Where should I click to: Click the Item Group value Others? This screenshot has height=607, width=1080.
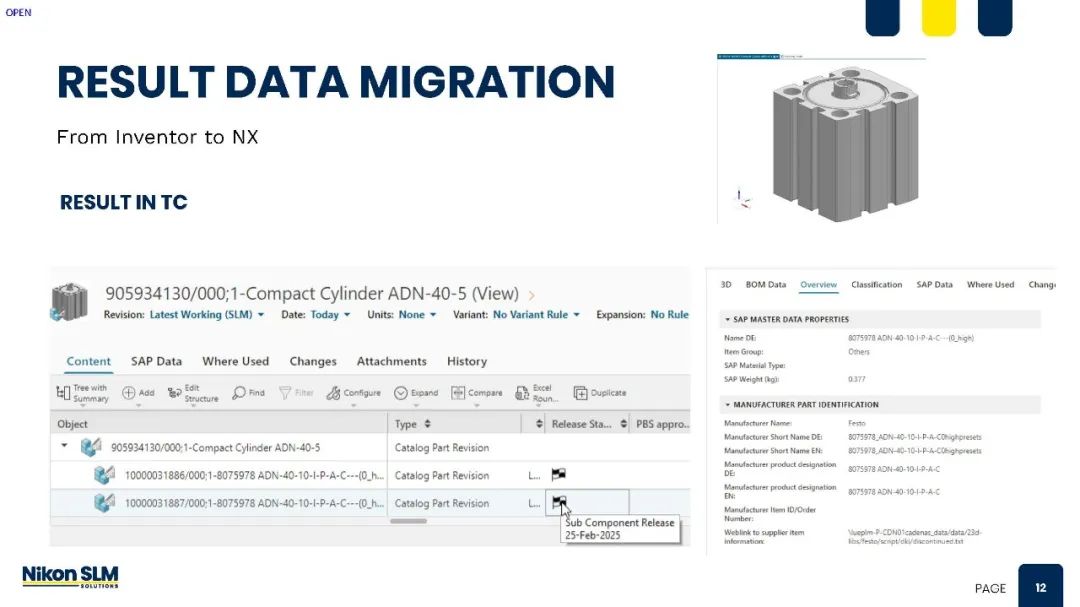[859, 351]
